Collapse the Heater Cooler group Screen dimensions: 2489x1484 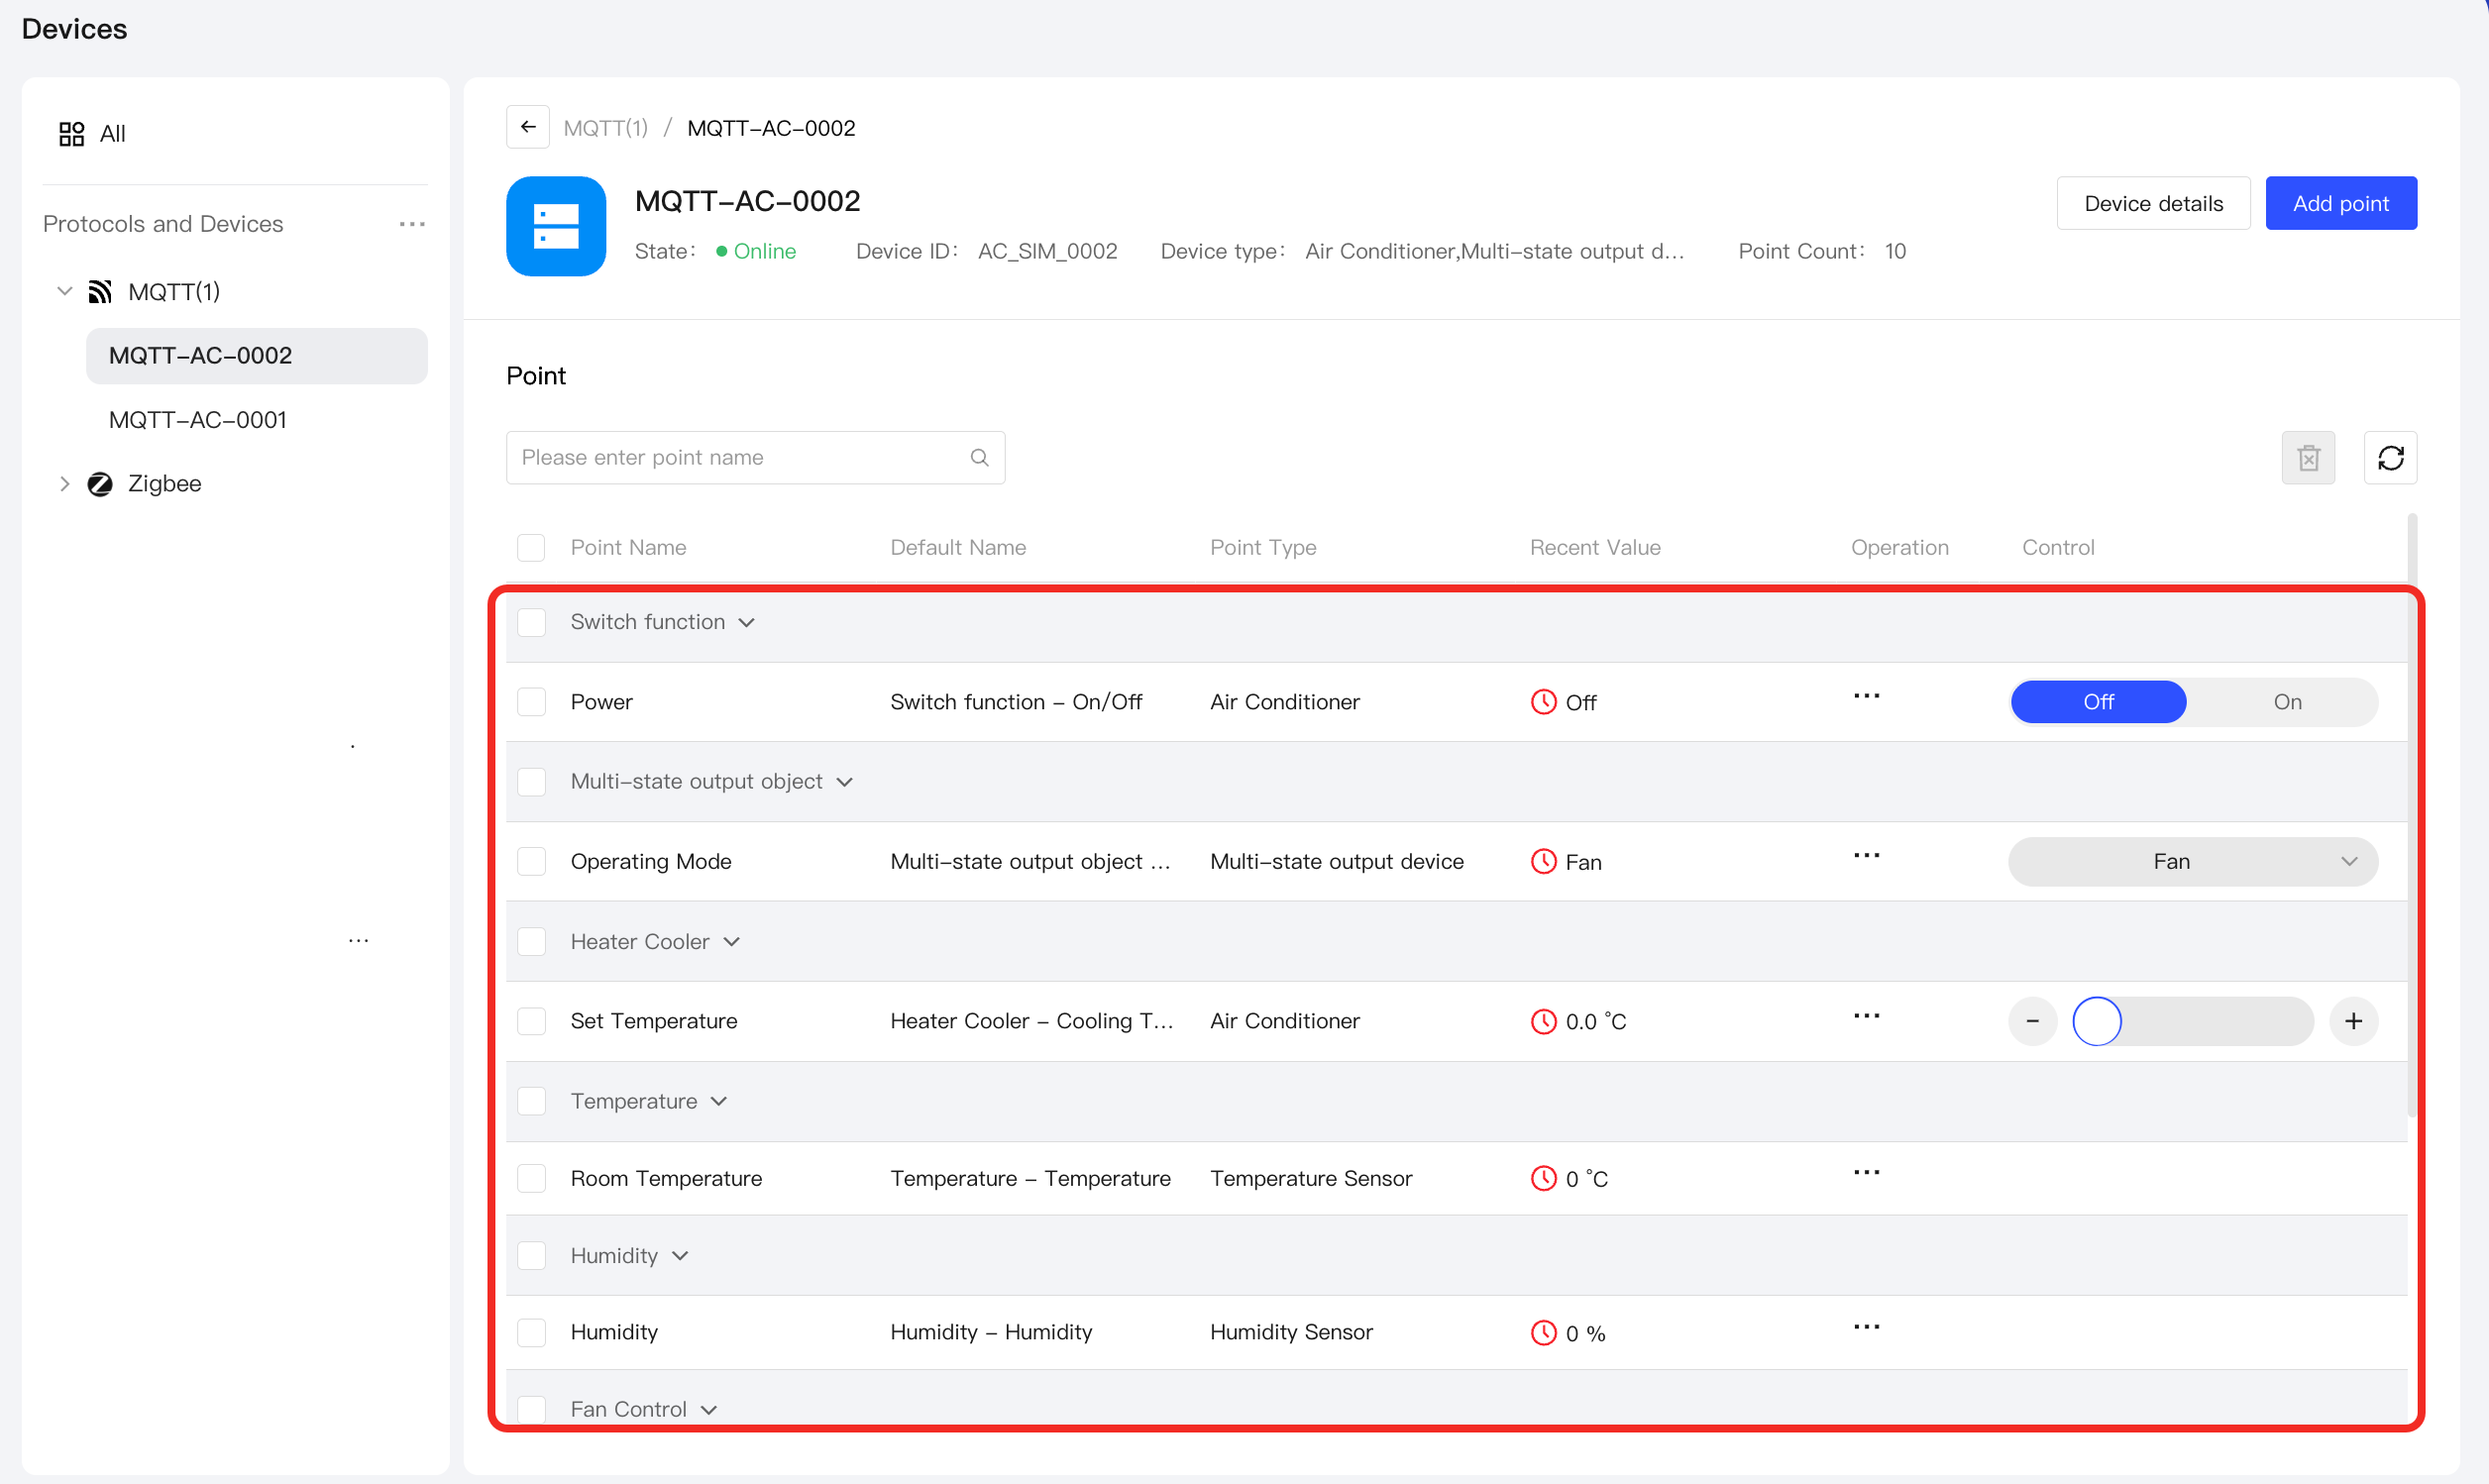731,942
